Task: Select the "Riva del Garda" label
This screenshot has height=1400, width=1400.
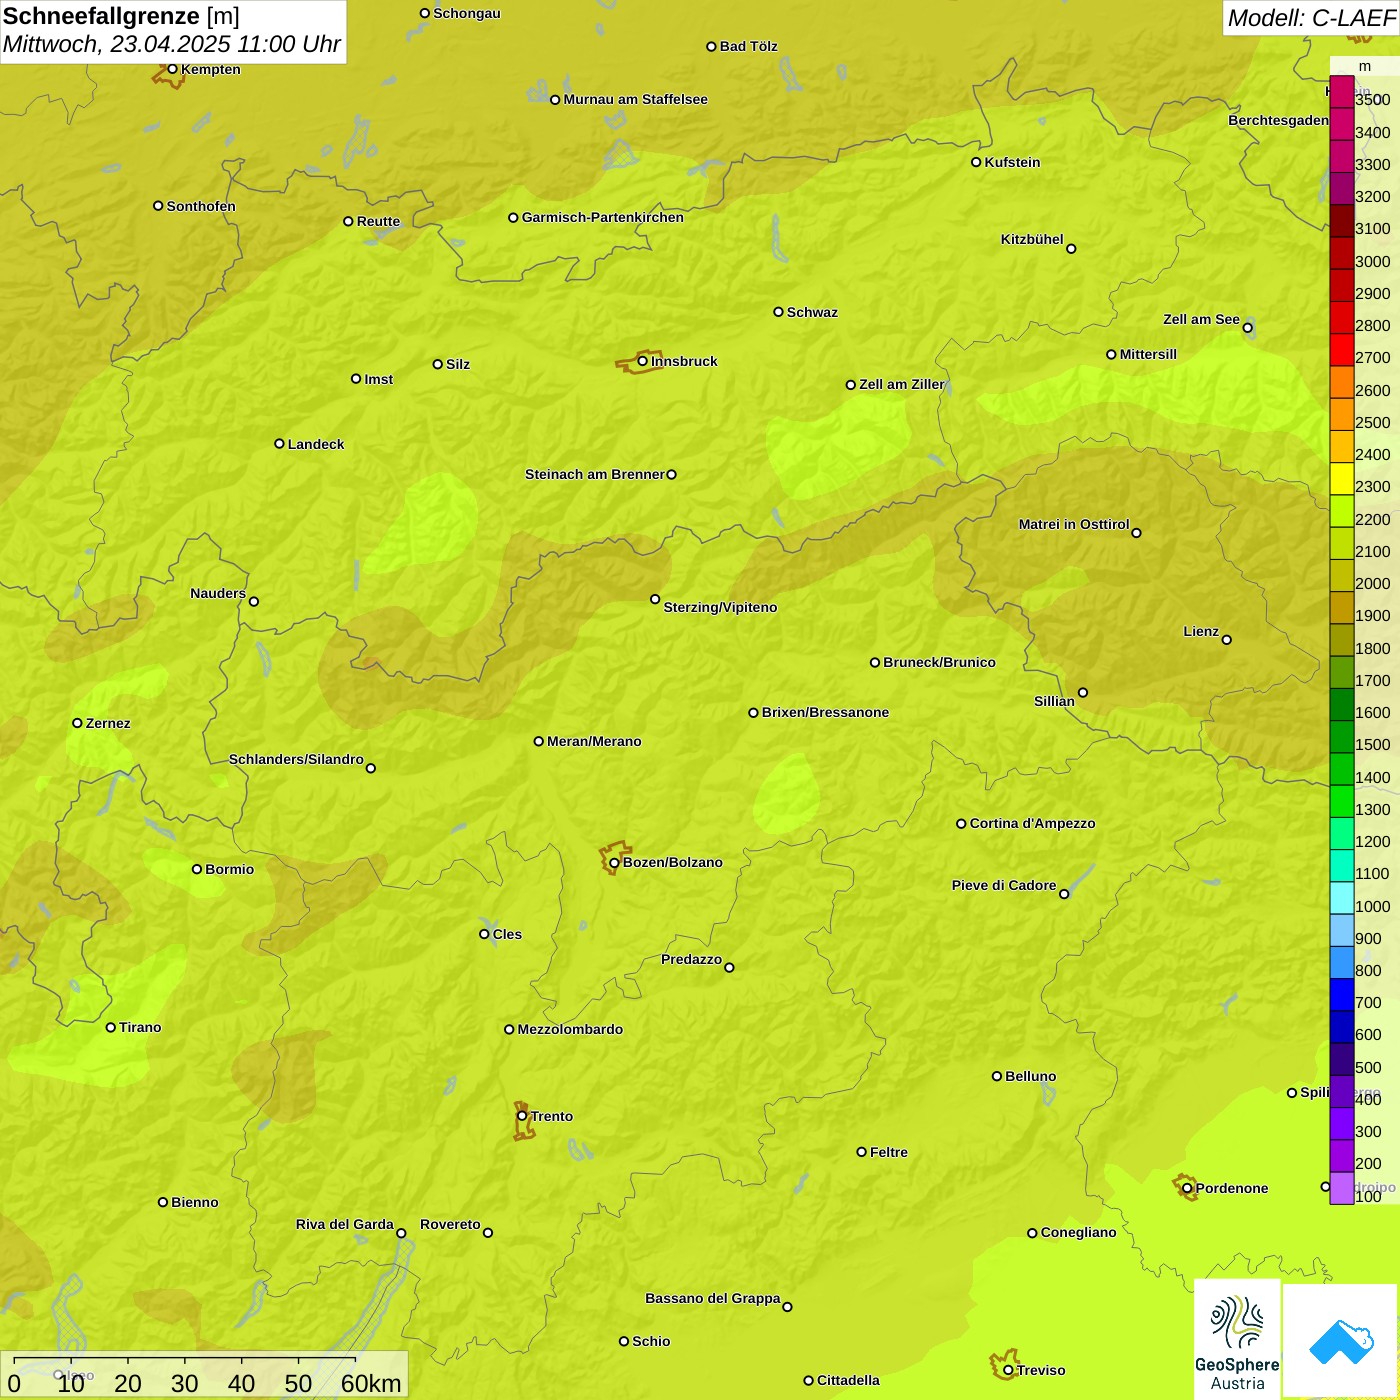Action: (345, 1224)
